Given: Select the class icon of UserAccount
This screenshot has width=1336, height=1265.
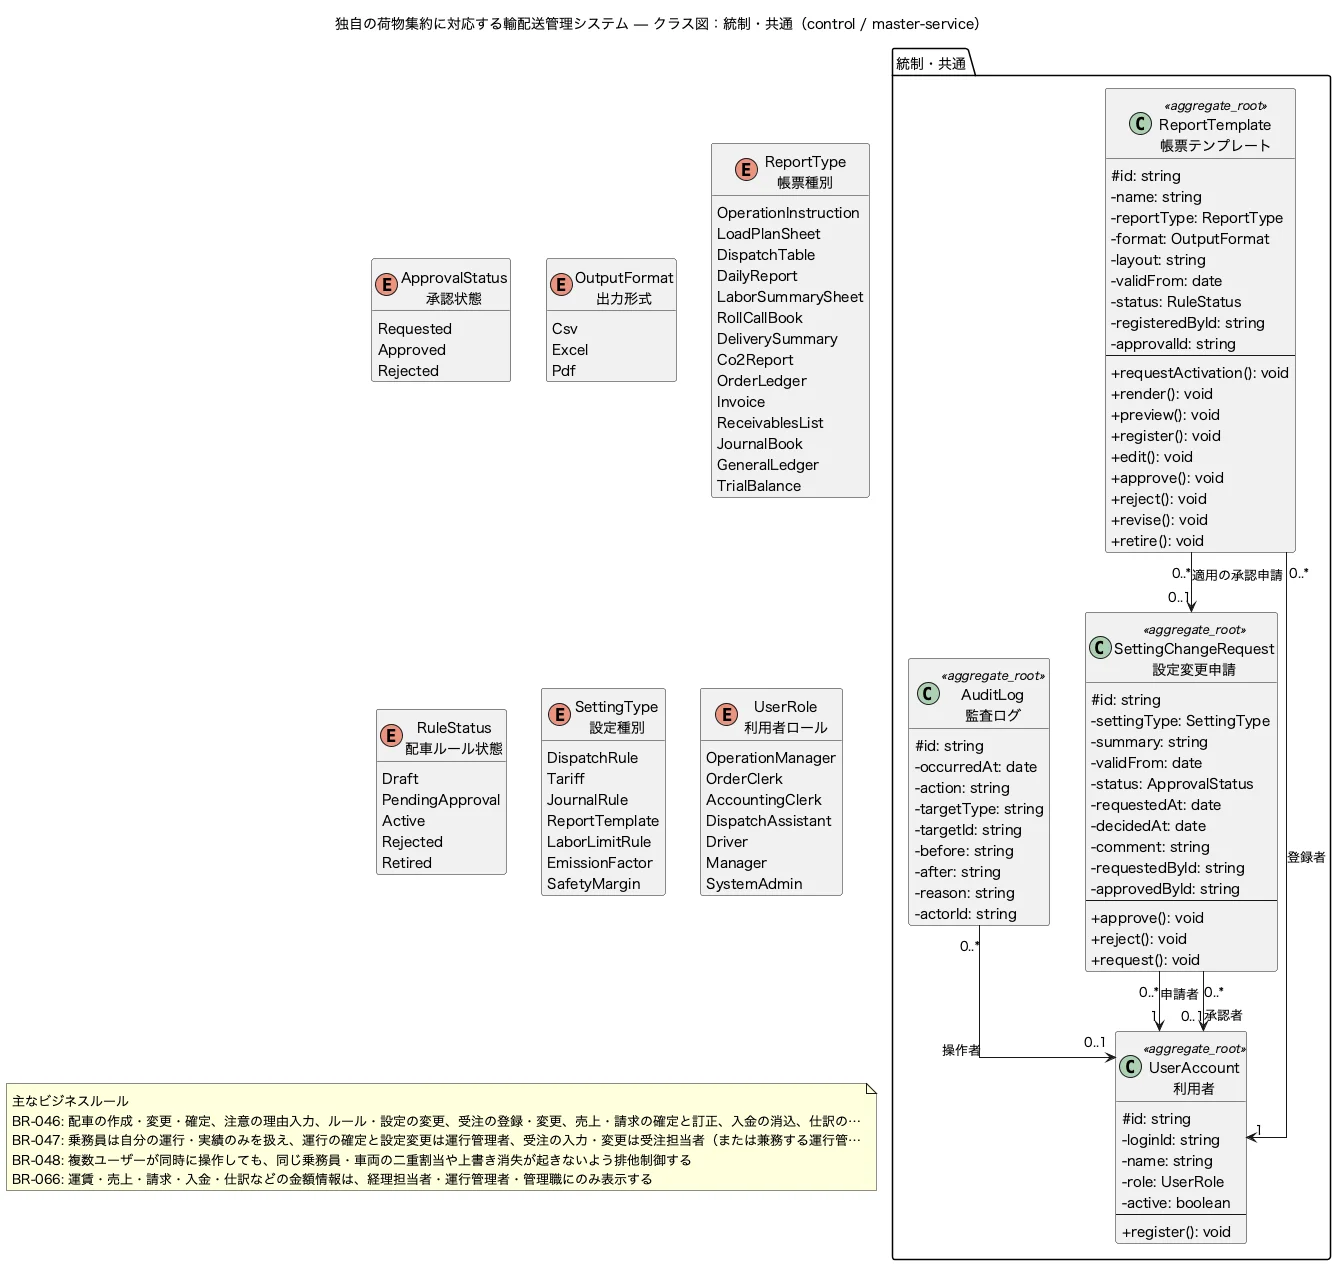Looking at the screenshot, I should pos(1131,1066).
